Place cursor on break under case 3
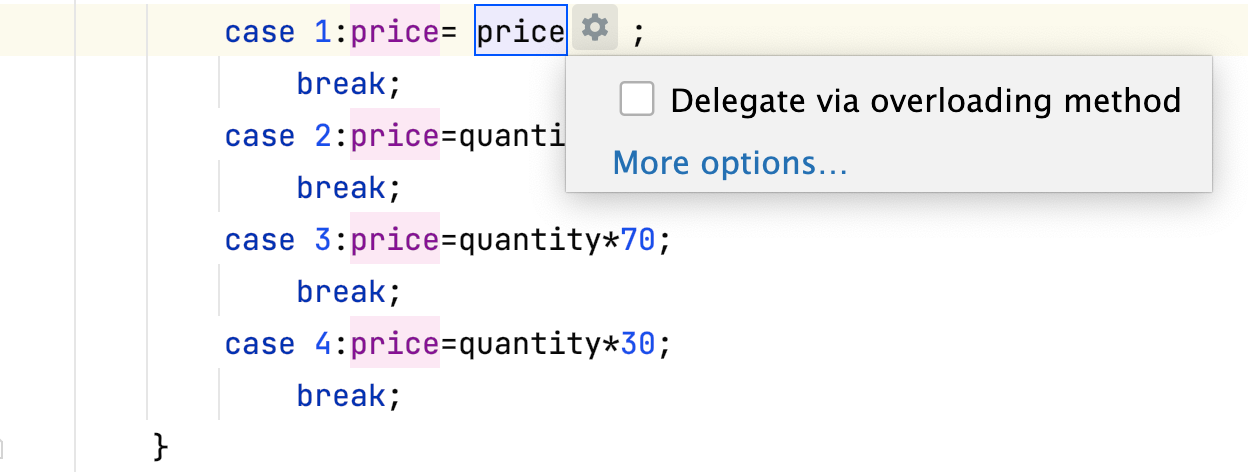Image resolution: width=1248 pixels, height=476 pixels. click(x=341, y=292)
